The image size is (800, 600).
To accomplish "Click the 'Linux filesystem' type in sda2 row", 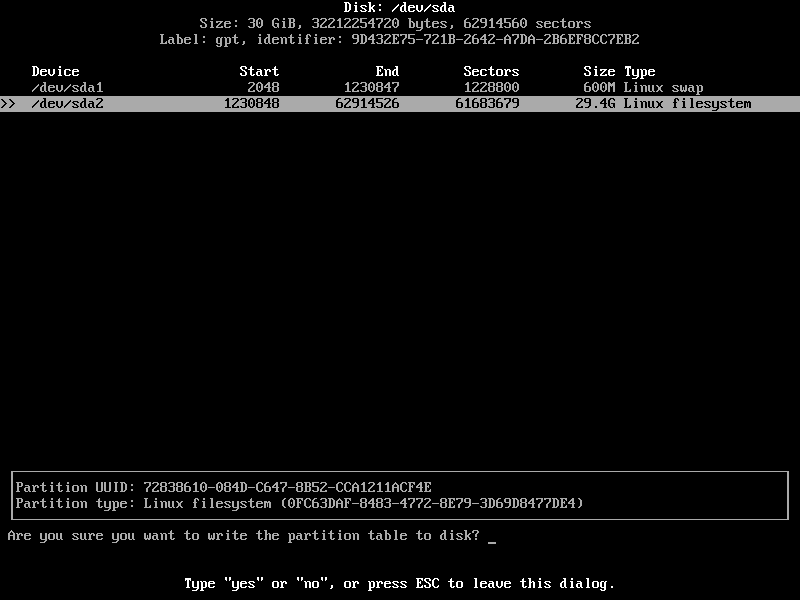I will click(x=687, y=104).
